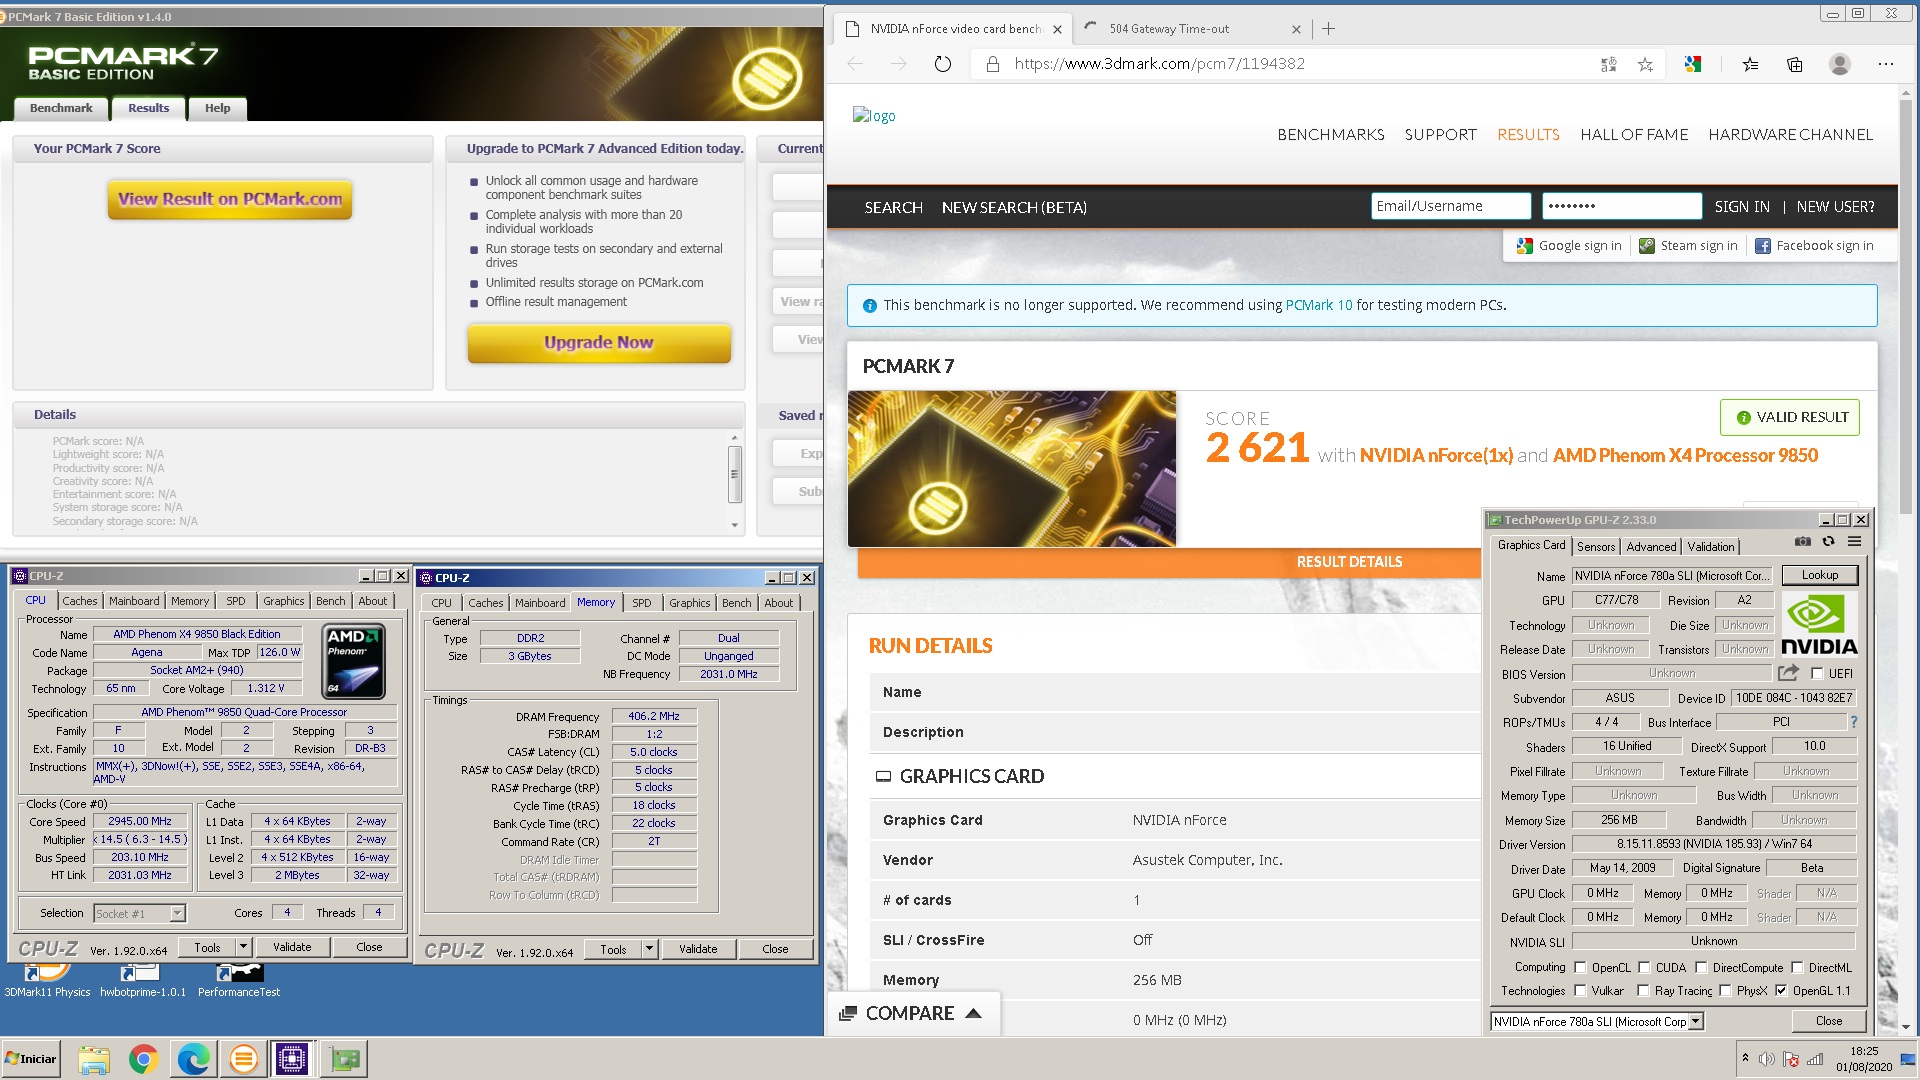Open Edge from the taskbar
Screen dimensions: 1920x1080
click(193, 1059)
